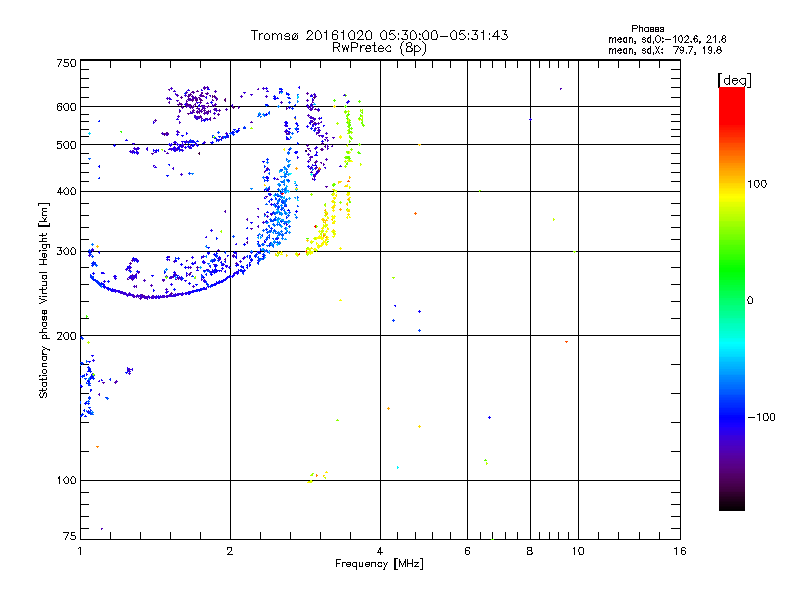Click the '[deg]' unit label above color bar
The image size is (800, 600).
click(734, 80)
